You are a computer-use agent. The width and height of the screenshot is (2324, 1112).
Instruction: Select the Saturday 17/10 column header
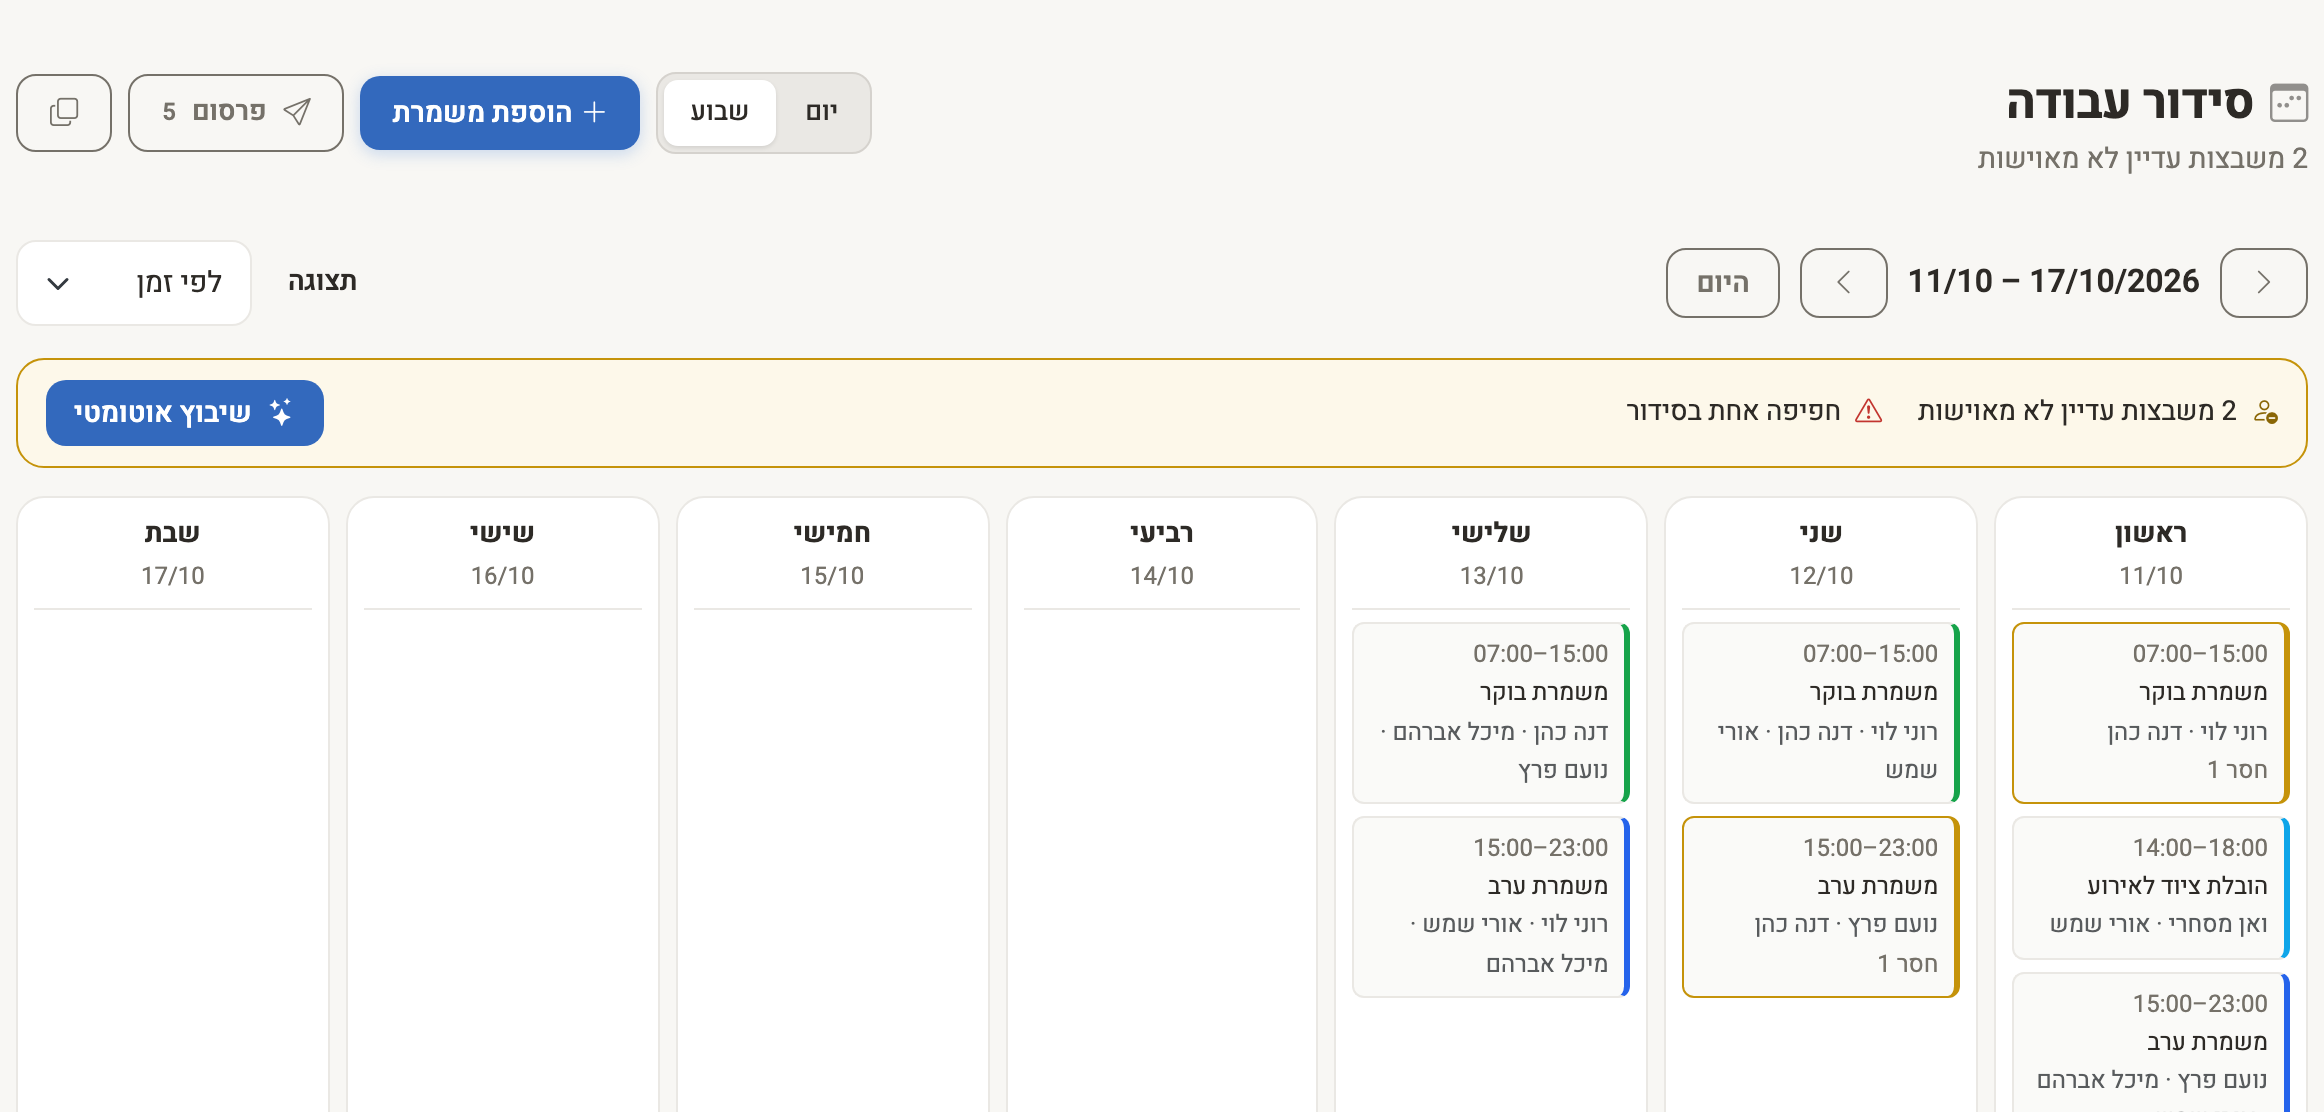(x=172, y=553)
